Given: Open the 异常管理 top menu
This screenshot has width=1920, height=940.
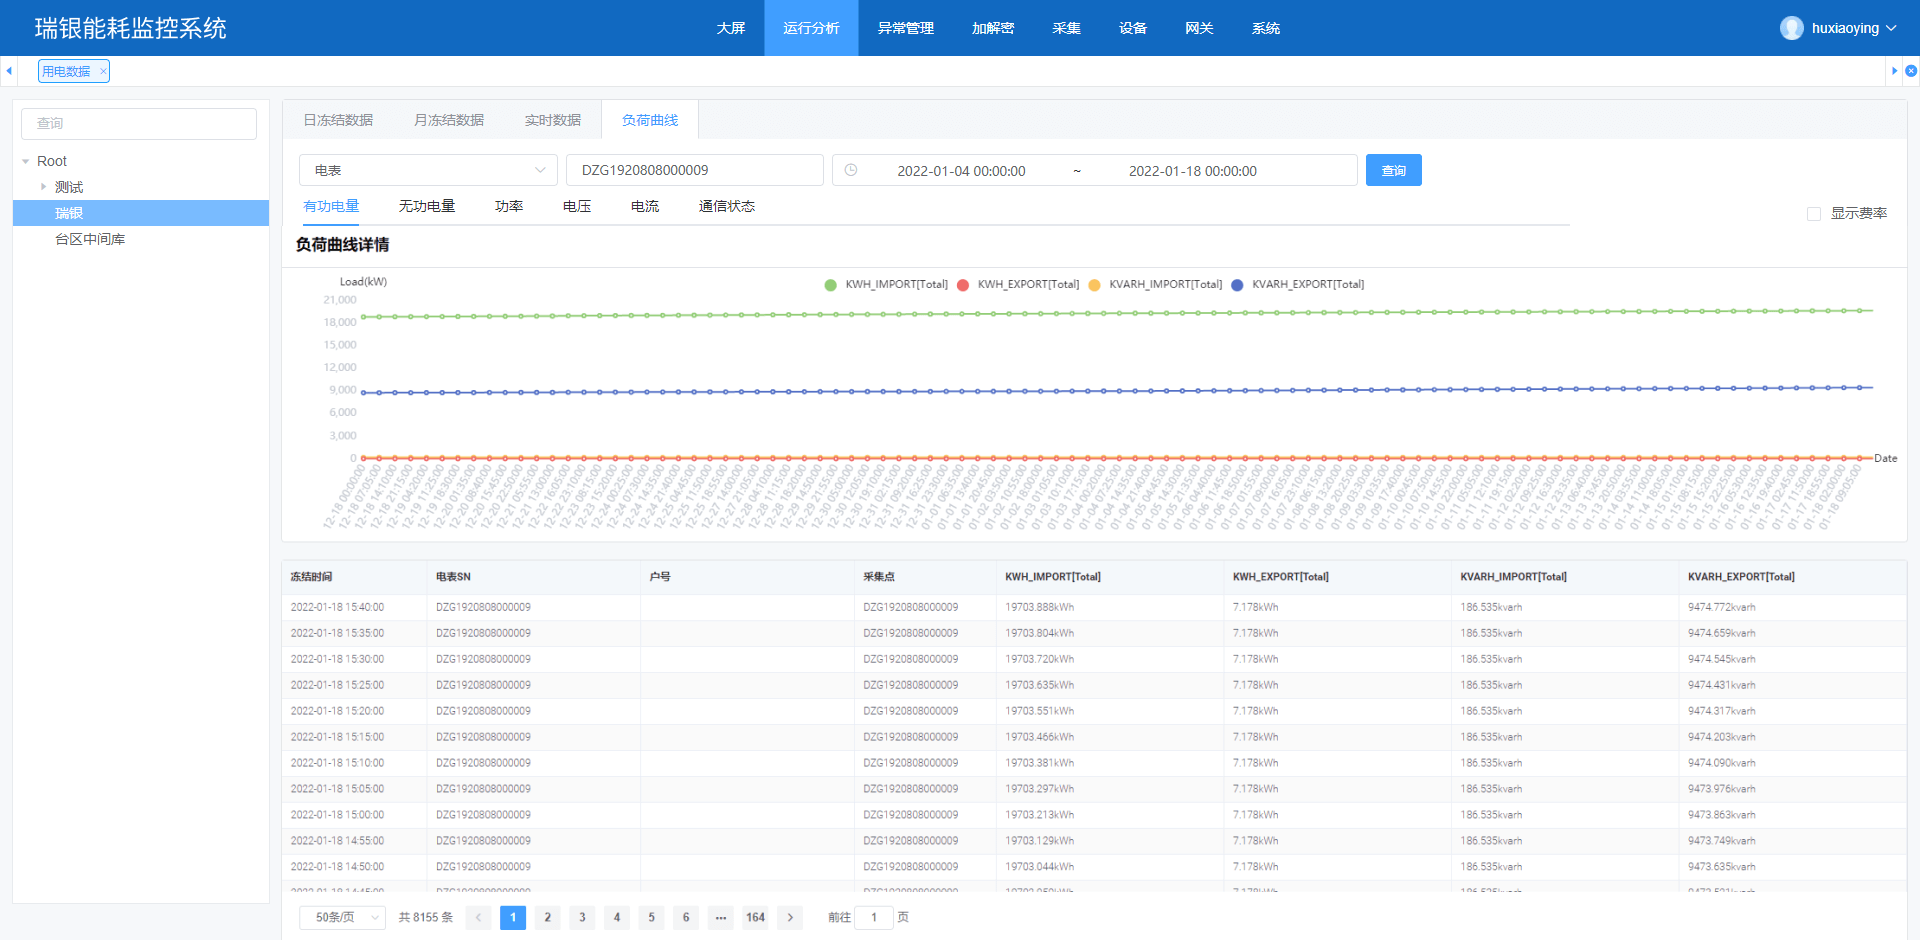Looking at the screenshot, I should (x=905, y=28).
